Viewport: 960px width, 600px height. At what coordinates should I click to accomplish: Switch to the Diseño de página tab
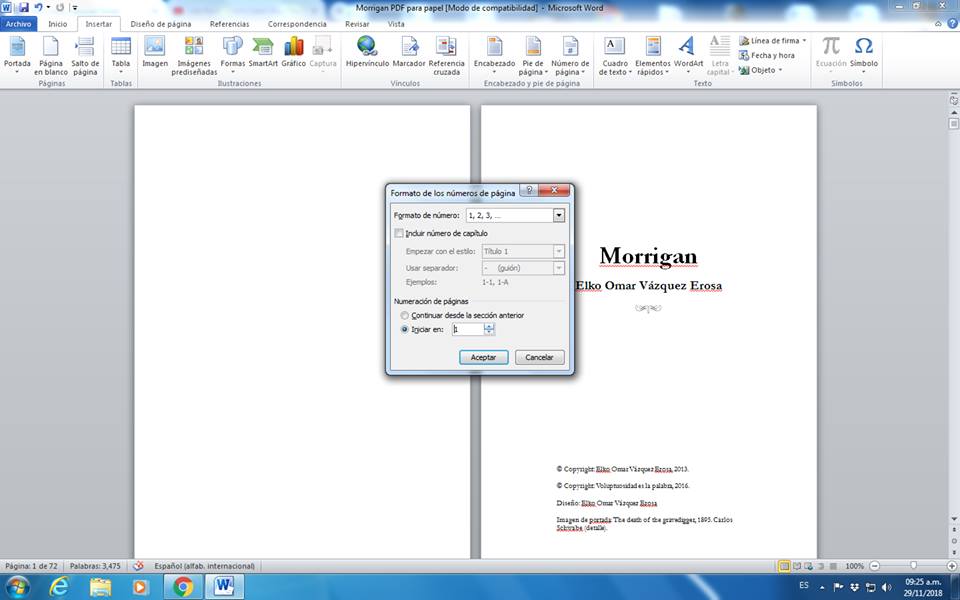[x=160, y=23]
